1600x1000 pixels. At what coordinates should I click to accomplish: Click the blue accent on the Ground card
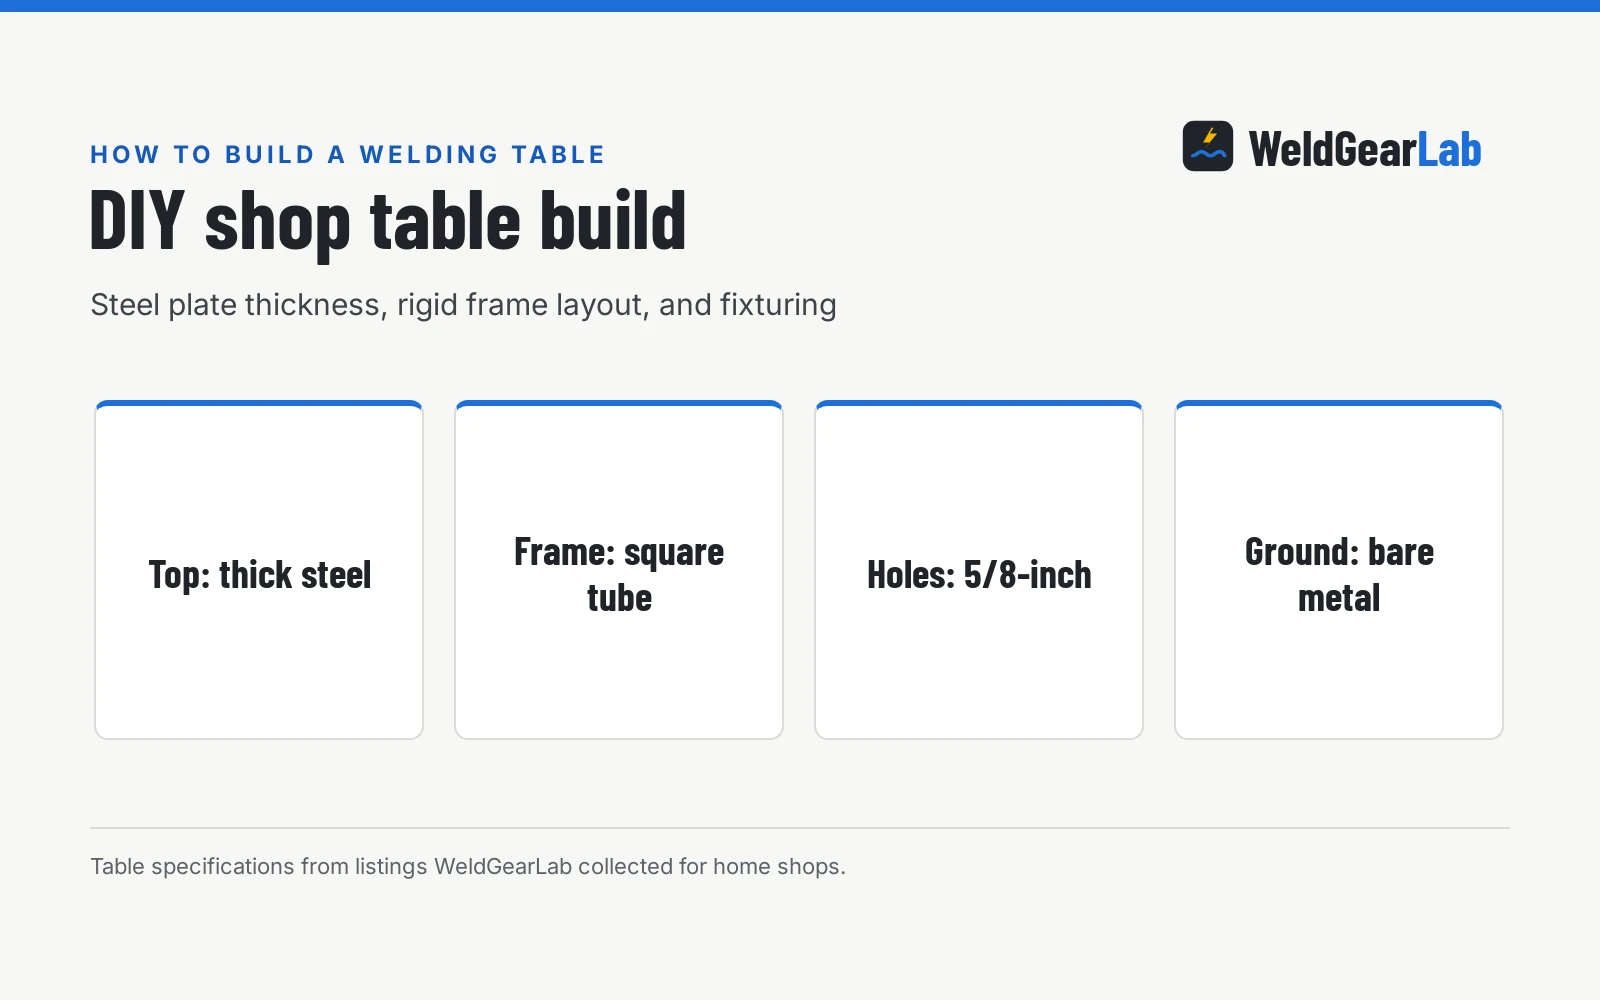point(1339,403)
